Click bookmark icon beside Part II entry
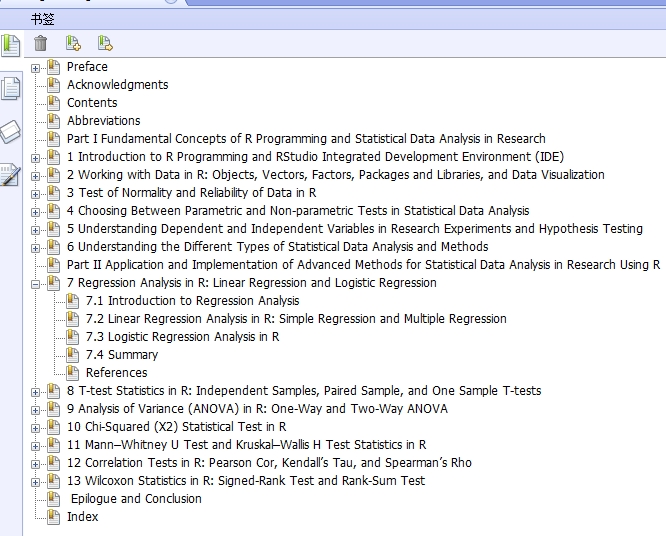The height and width of the screenshot is (536, 666). pyautogui.click(x=54, y=265)
